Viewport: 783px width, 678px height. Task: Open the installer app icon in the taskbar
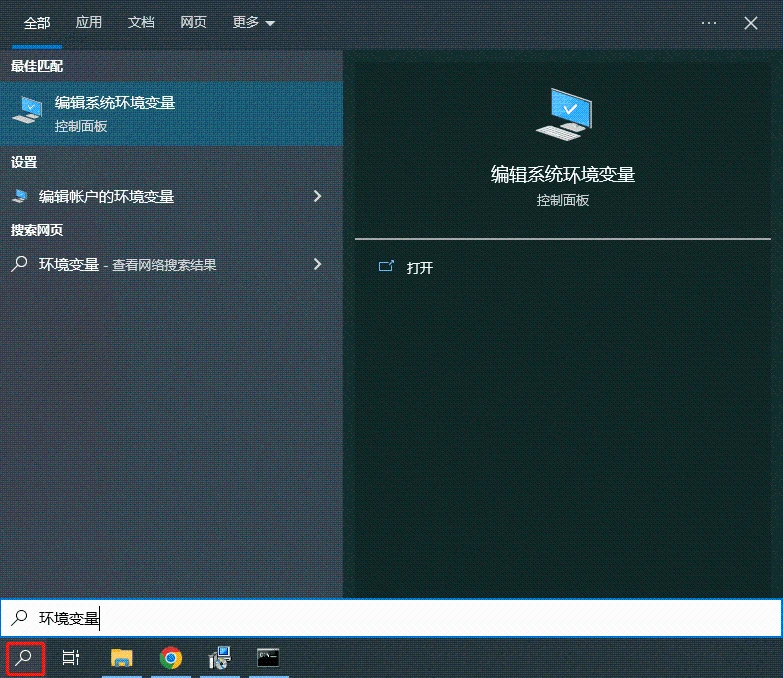point(220,658)
